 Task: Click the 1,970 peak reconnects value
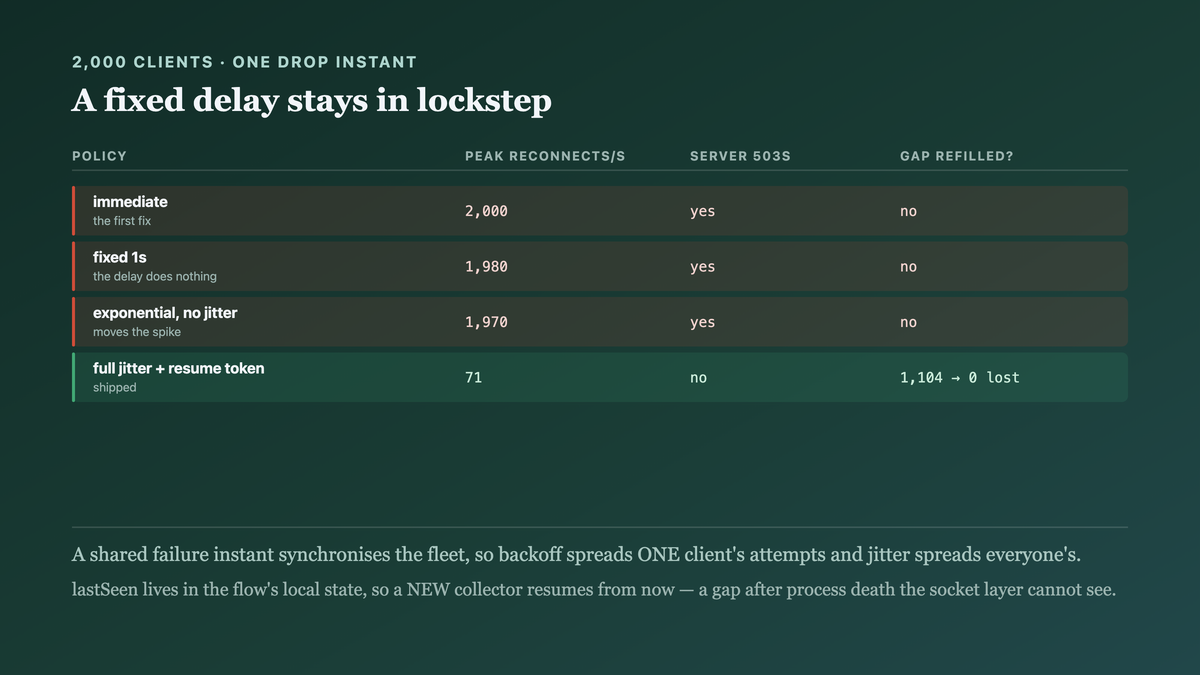[x=486, y=322]
